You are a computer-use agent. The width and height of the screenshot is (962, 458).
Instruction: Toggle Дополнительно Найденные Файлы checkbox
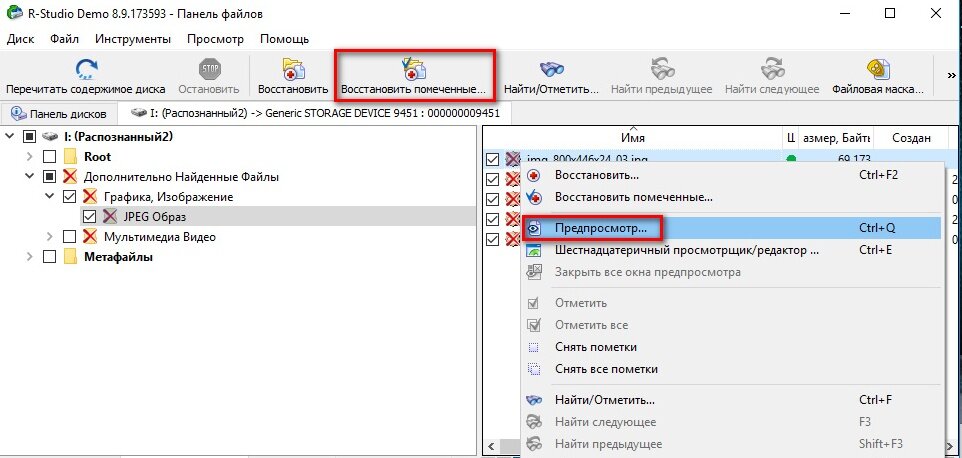click(x=50, y=177)
